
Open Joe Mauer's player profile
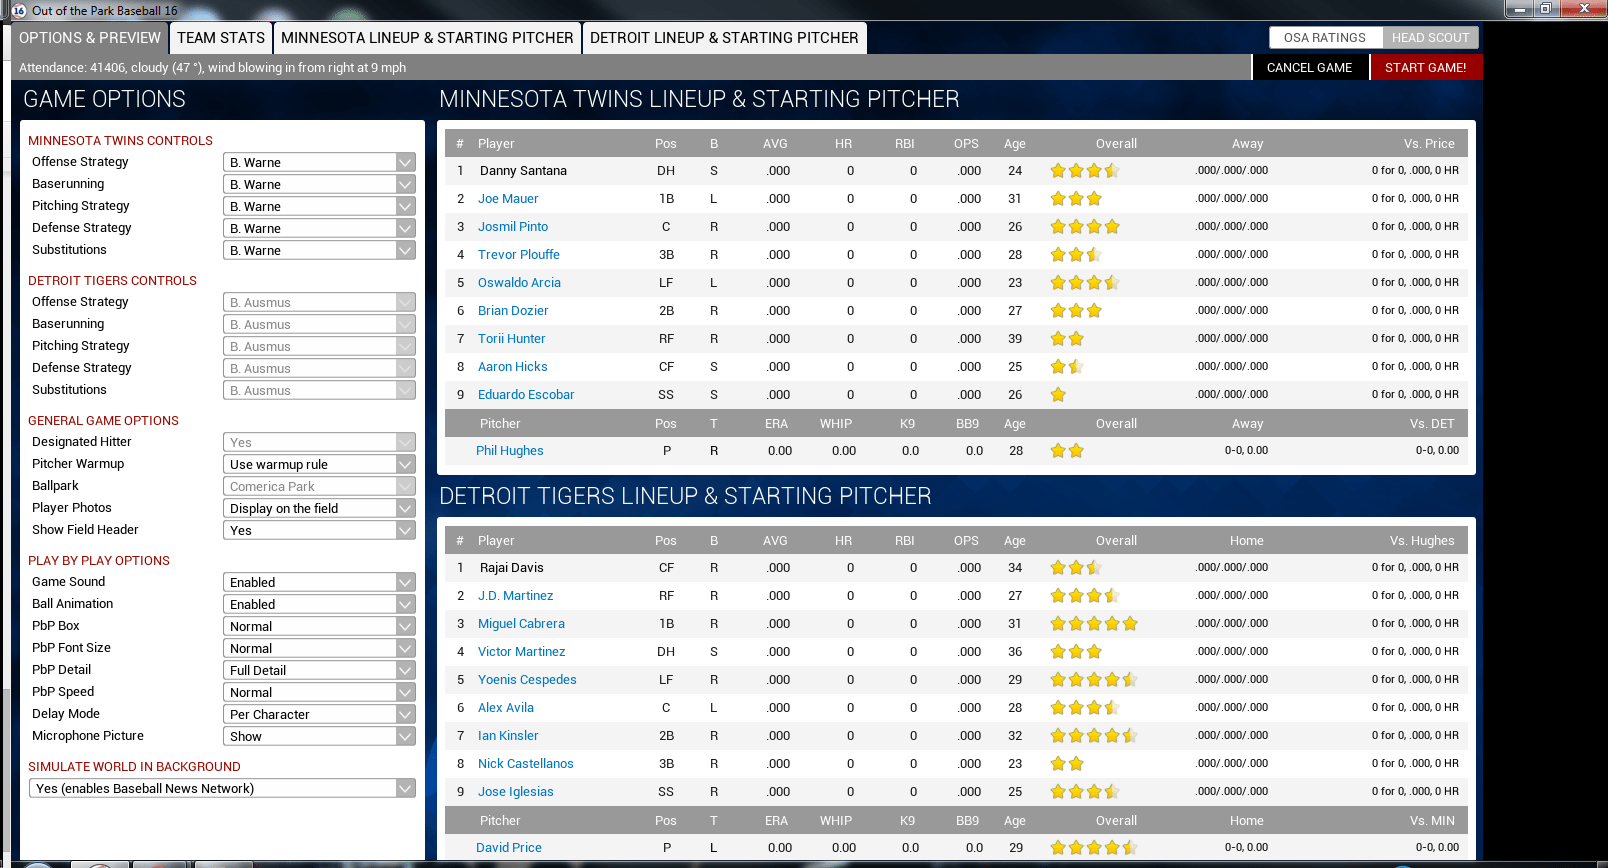point(508,199)
